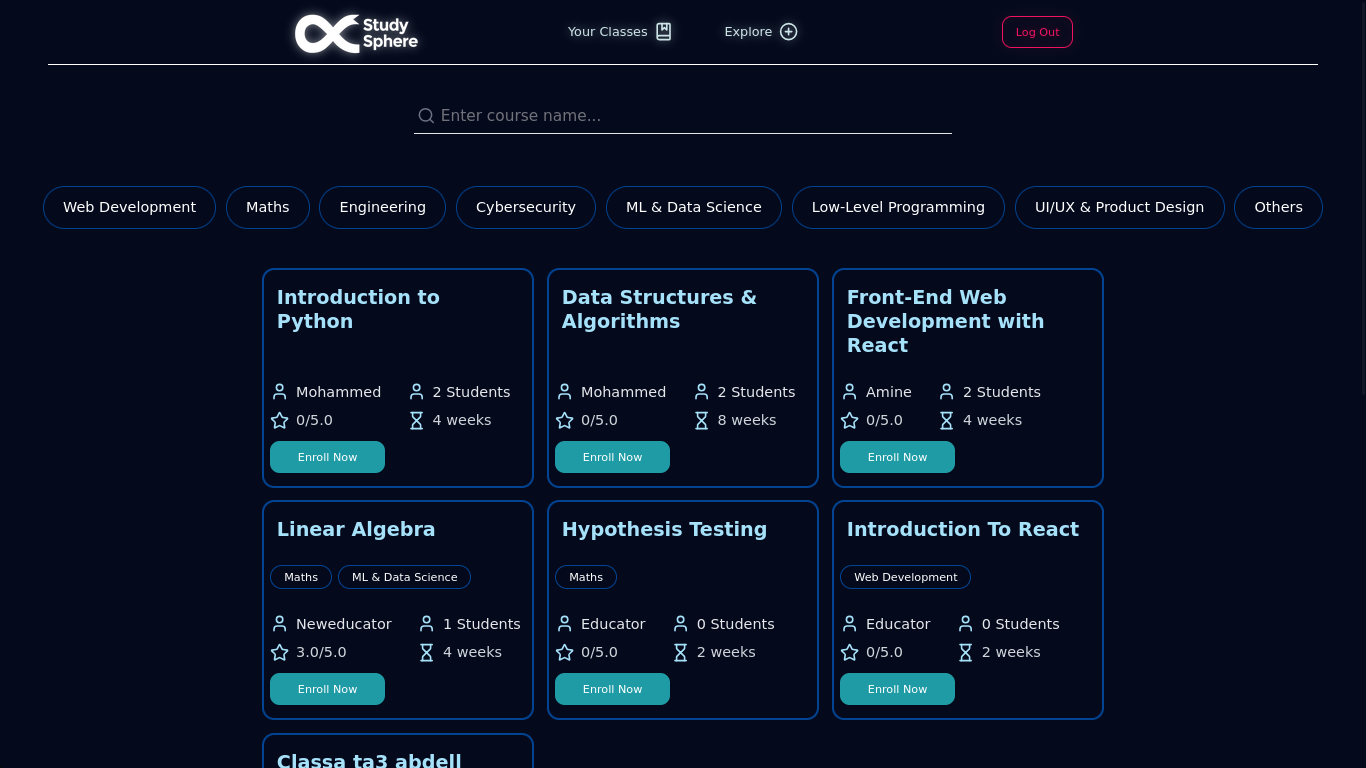Enroll in the Hypothesis Testing course
The width and height of the screenshot is (1366, 768).
point(612,689)
